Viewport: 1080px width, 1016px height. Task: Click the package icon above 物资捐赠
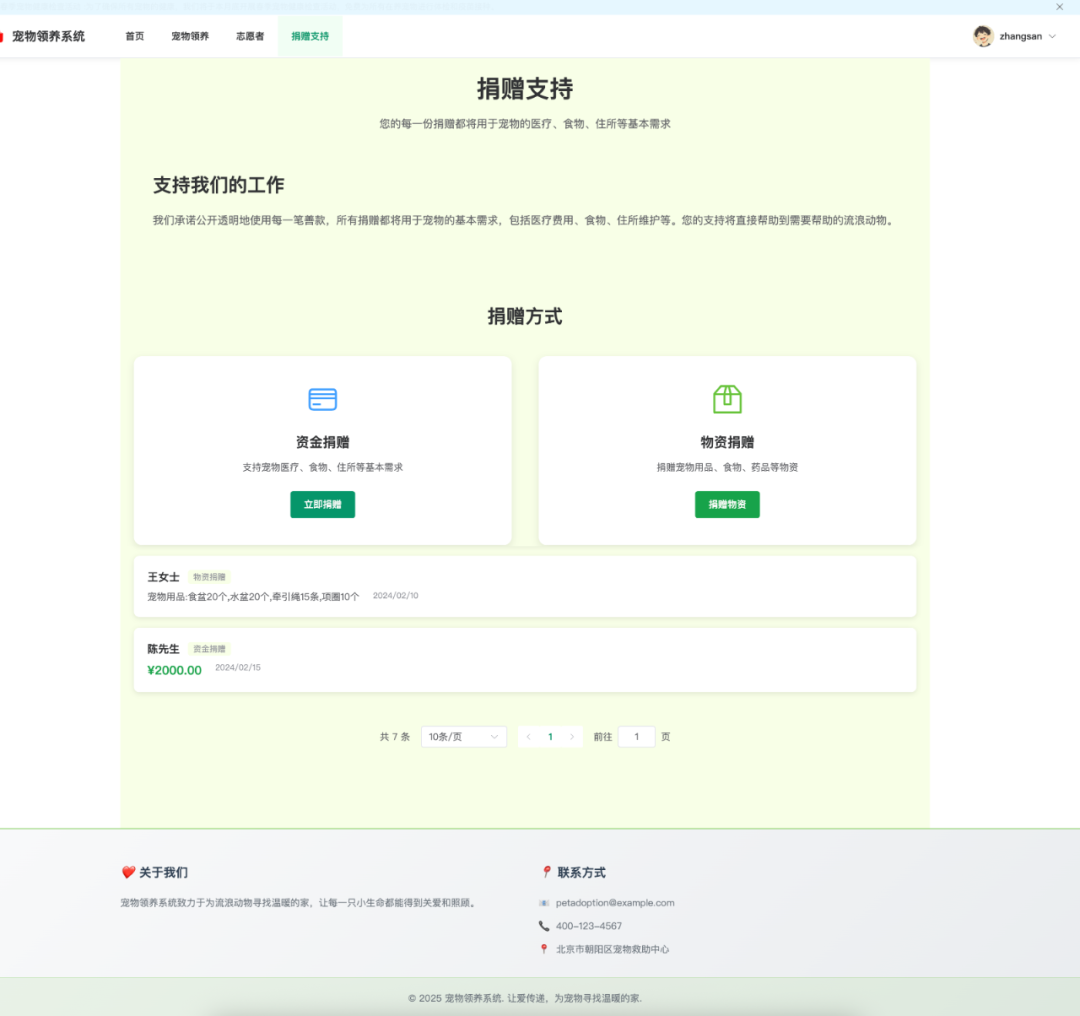point(727,398)
